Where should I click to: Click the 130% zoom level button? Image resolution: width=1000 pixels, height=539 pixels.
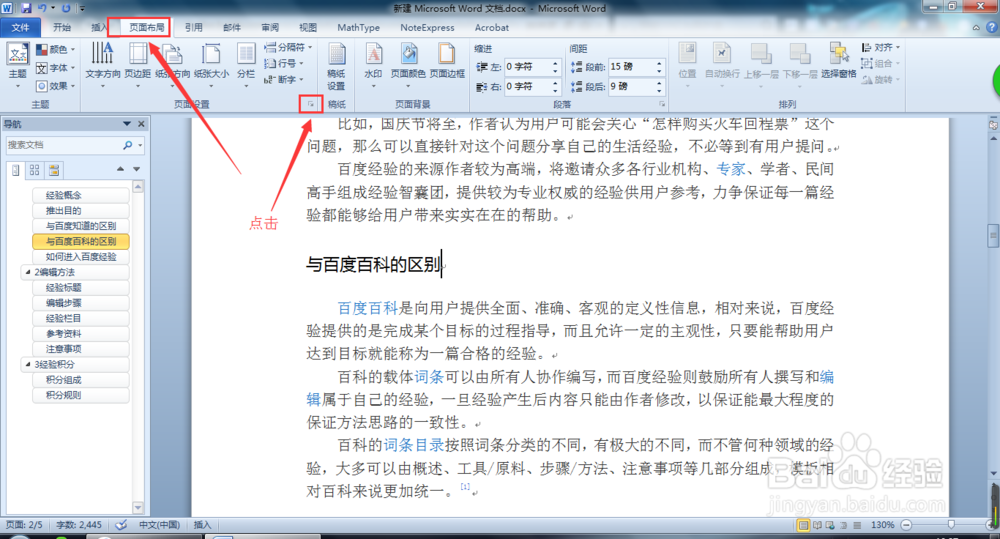tap(883, 525)
